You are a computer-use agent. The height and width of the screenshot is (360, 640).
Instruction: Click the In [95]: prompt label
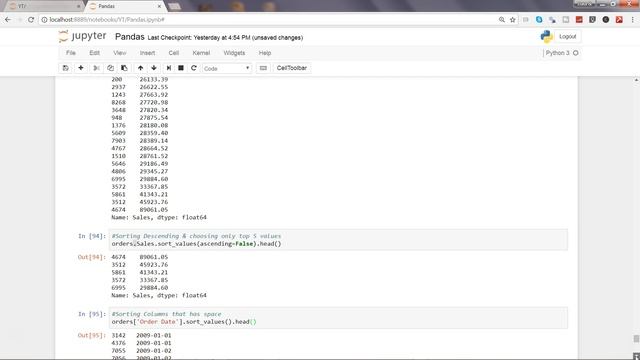(x=92, y=314)
